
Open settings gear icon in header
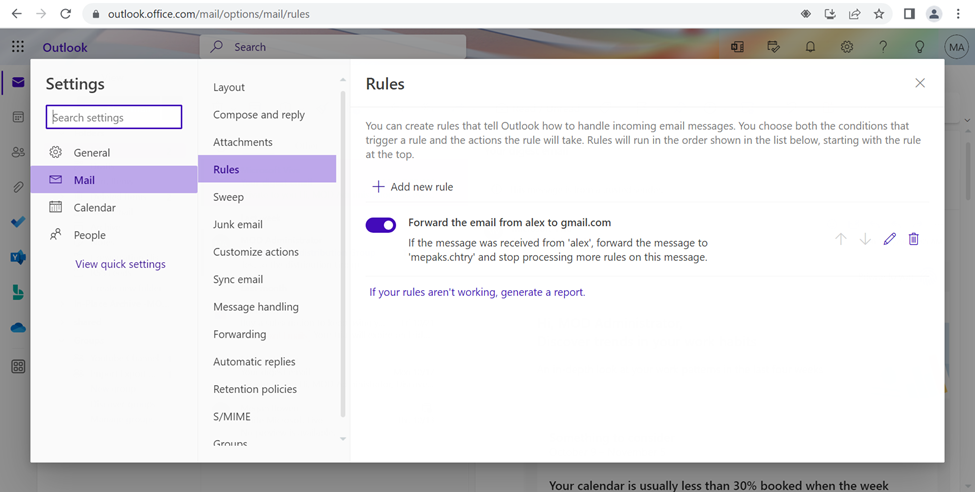click(846, 47)
